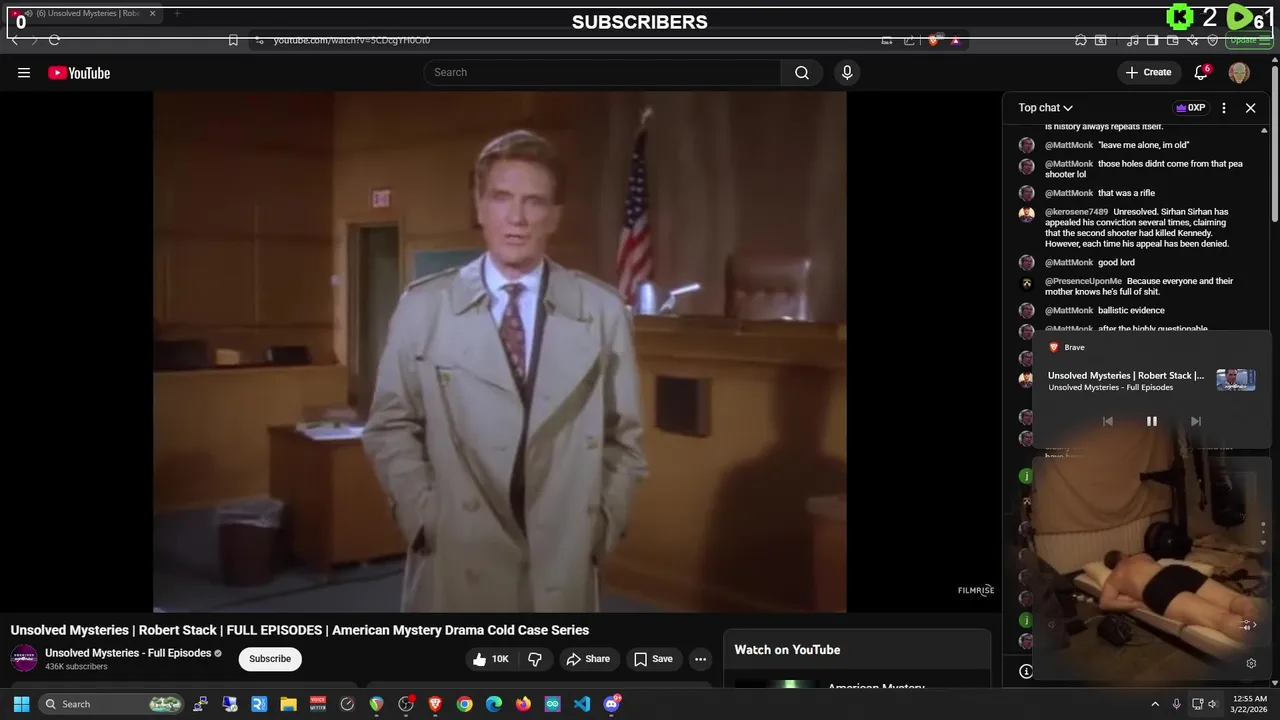This screenshot has width=1280, height=720.
Task: Share the Unsolved Mysteries video
Action: click(x=588, y=659)
